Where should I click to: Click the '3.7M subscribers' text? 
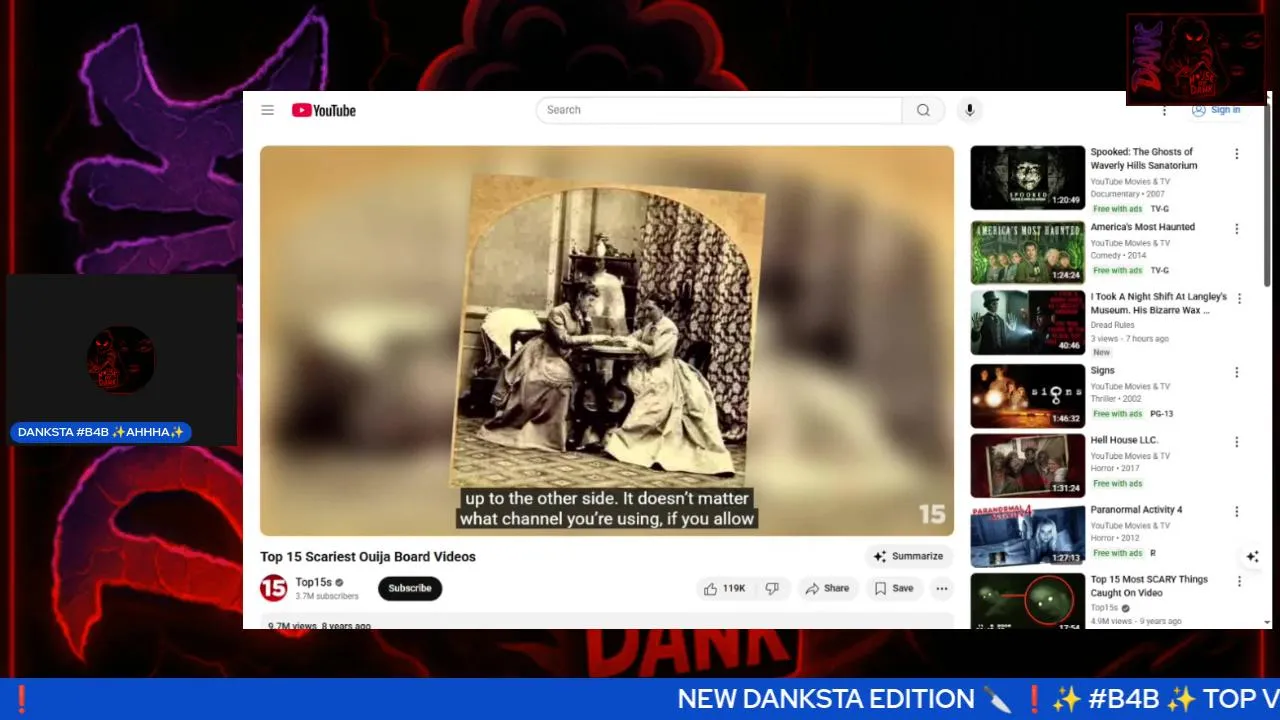point(327,596)
